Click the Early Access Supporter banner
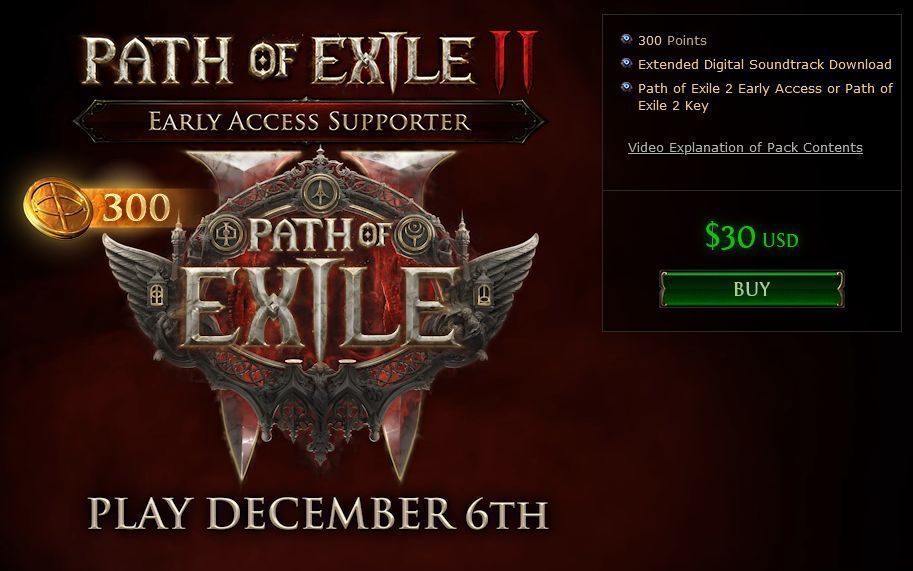Screen dimensions: 913x571 pos(309,121)
